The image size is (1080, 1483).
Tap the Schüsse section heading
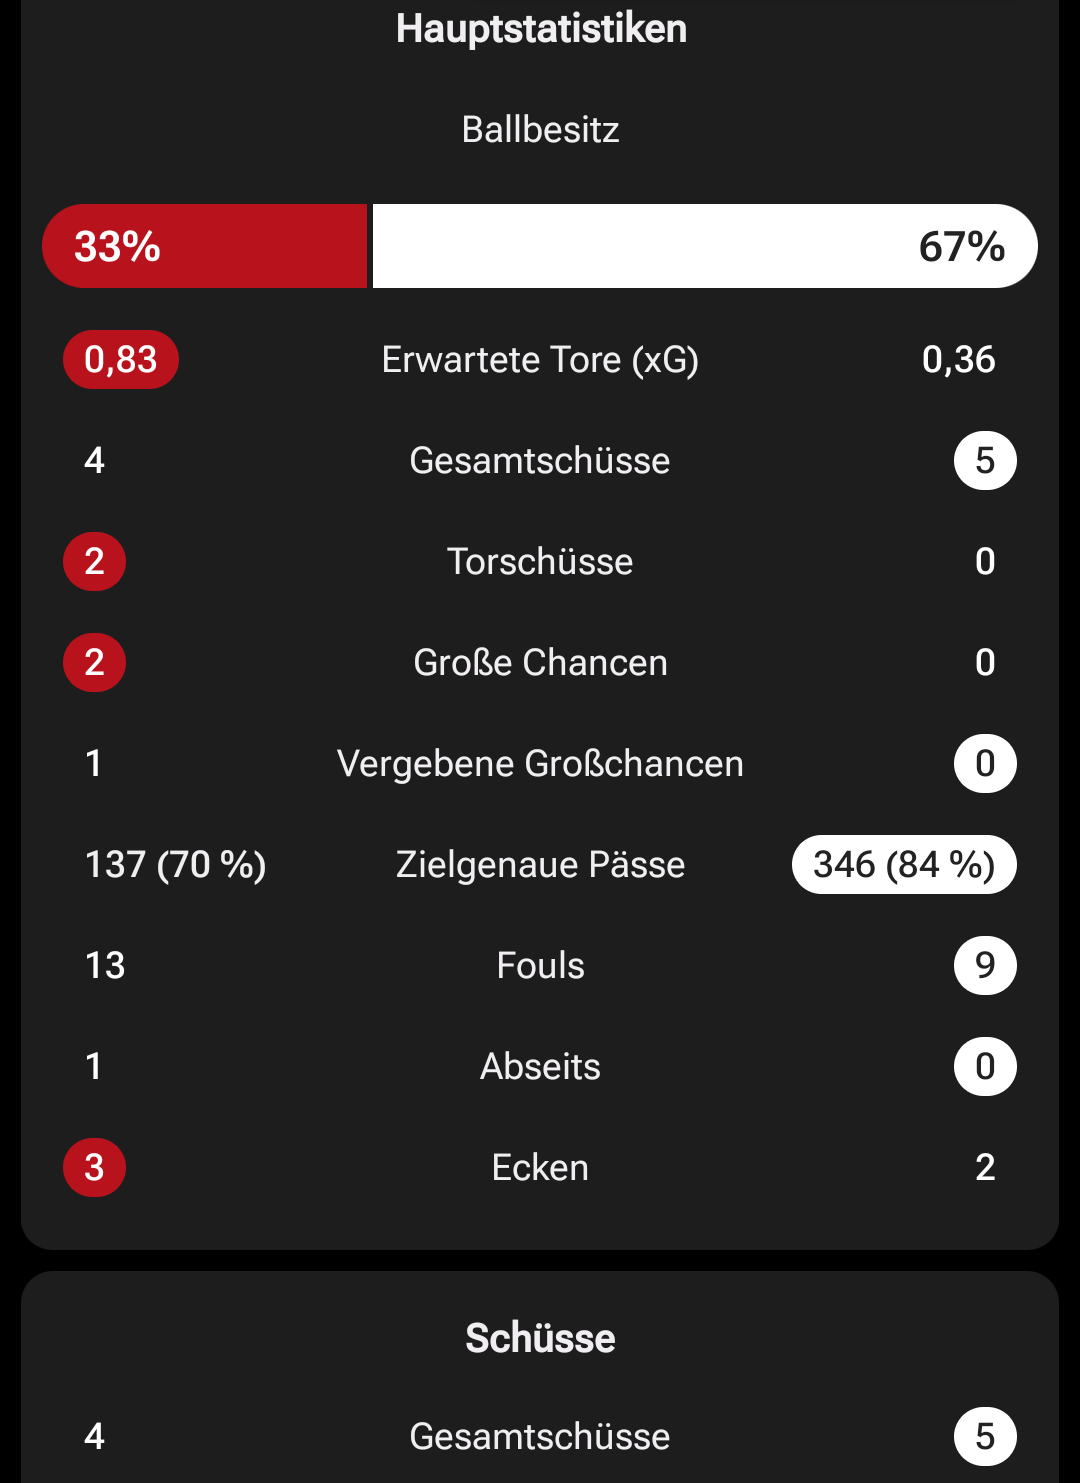(540, 1338)
